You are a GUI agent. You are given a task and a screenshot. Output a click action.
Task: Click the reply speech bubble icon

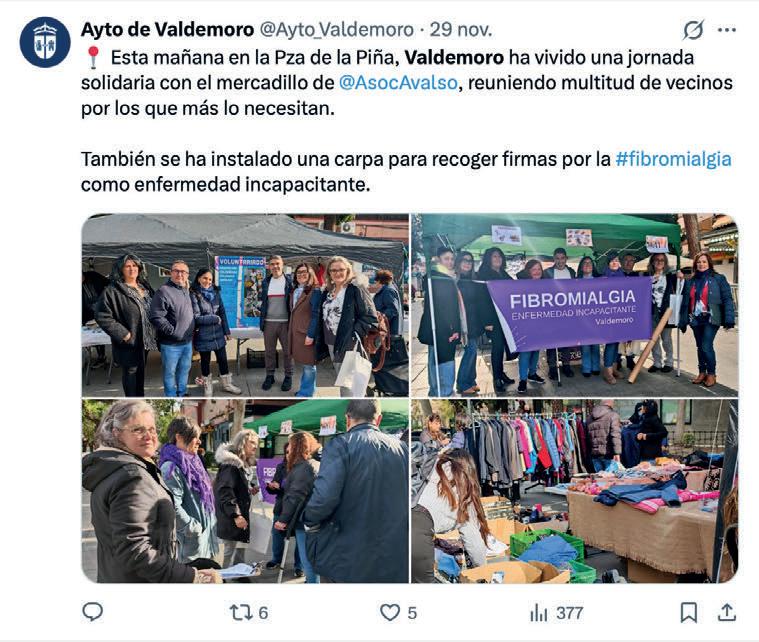[92, 612]
